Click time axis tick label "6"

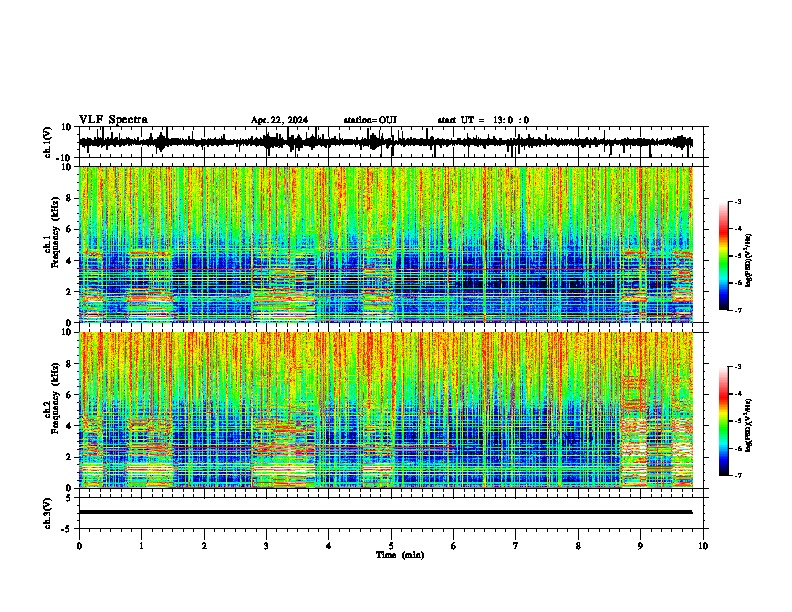click(454, 546)
